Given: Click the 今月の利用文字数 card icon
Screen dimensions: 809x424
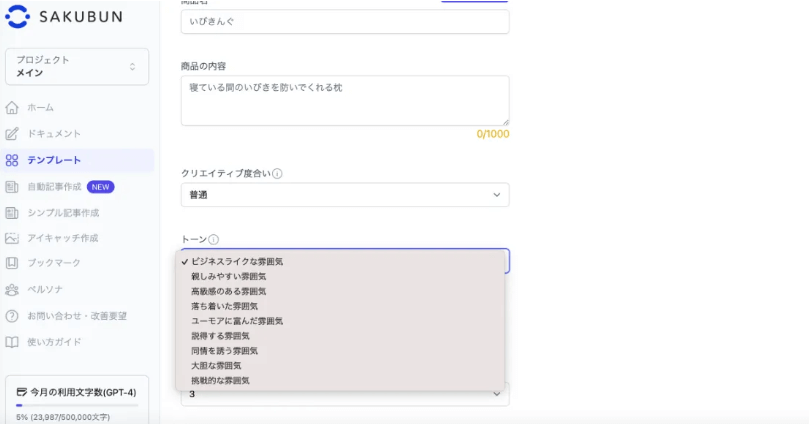Looking at the screenshot, I should 22,393.
